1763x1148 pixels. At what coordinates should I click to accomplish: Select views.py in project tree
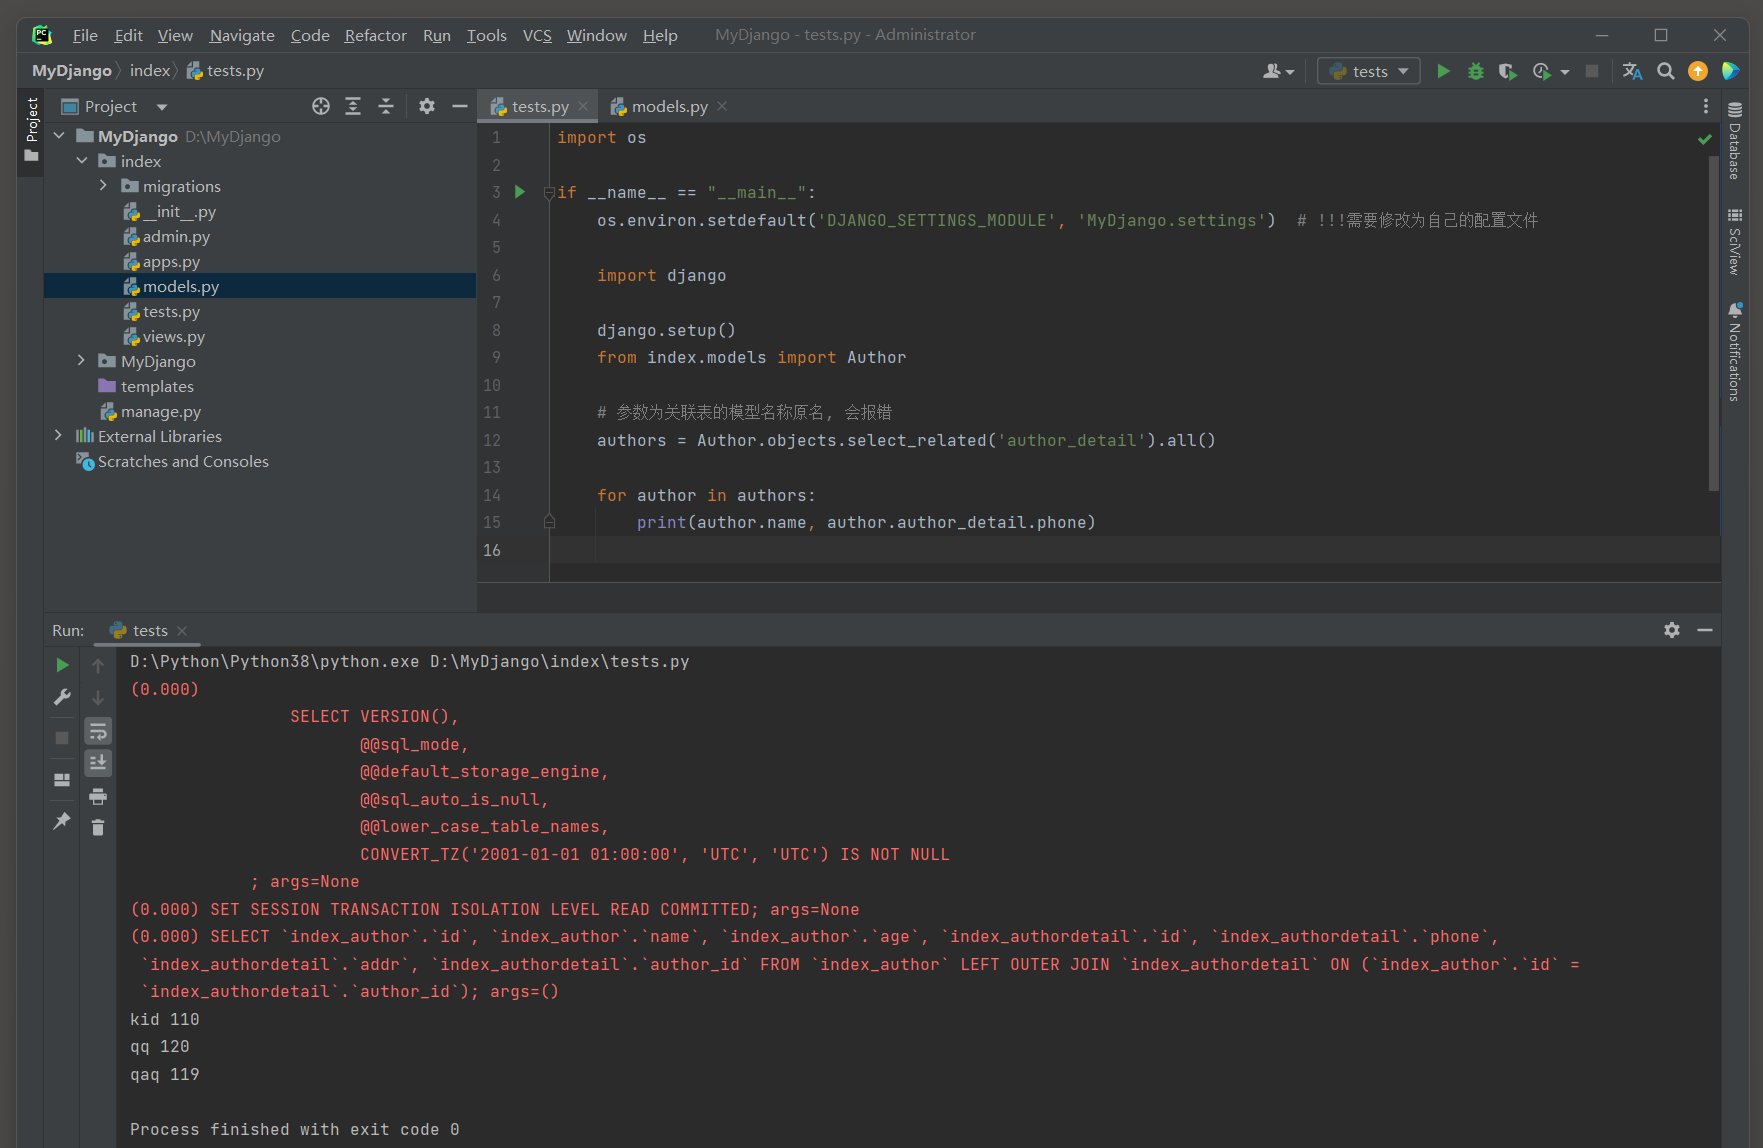173,337
